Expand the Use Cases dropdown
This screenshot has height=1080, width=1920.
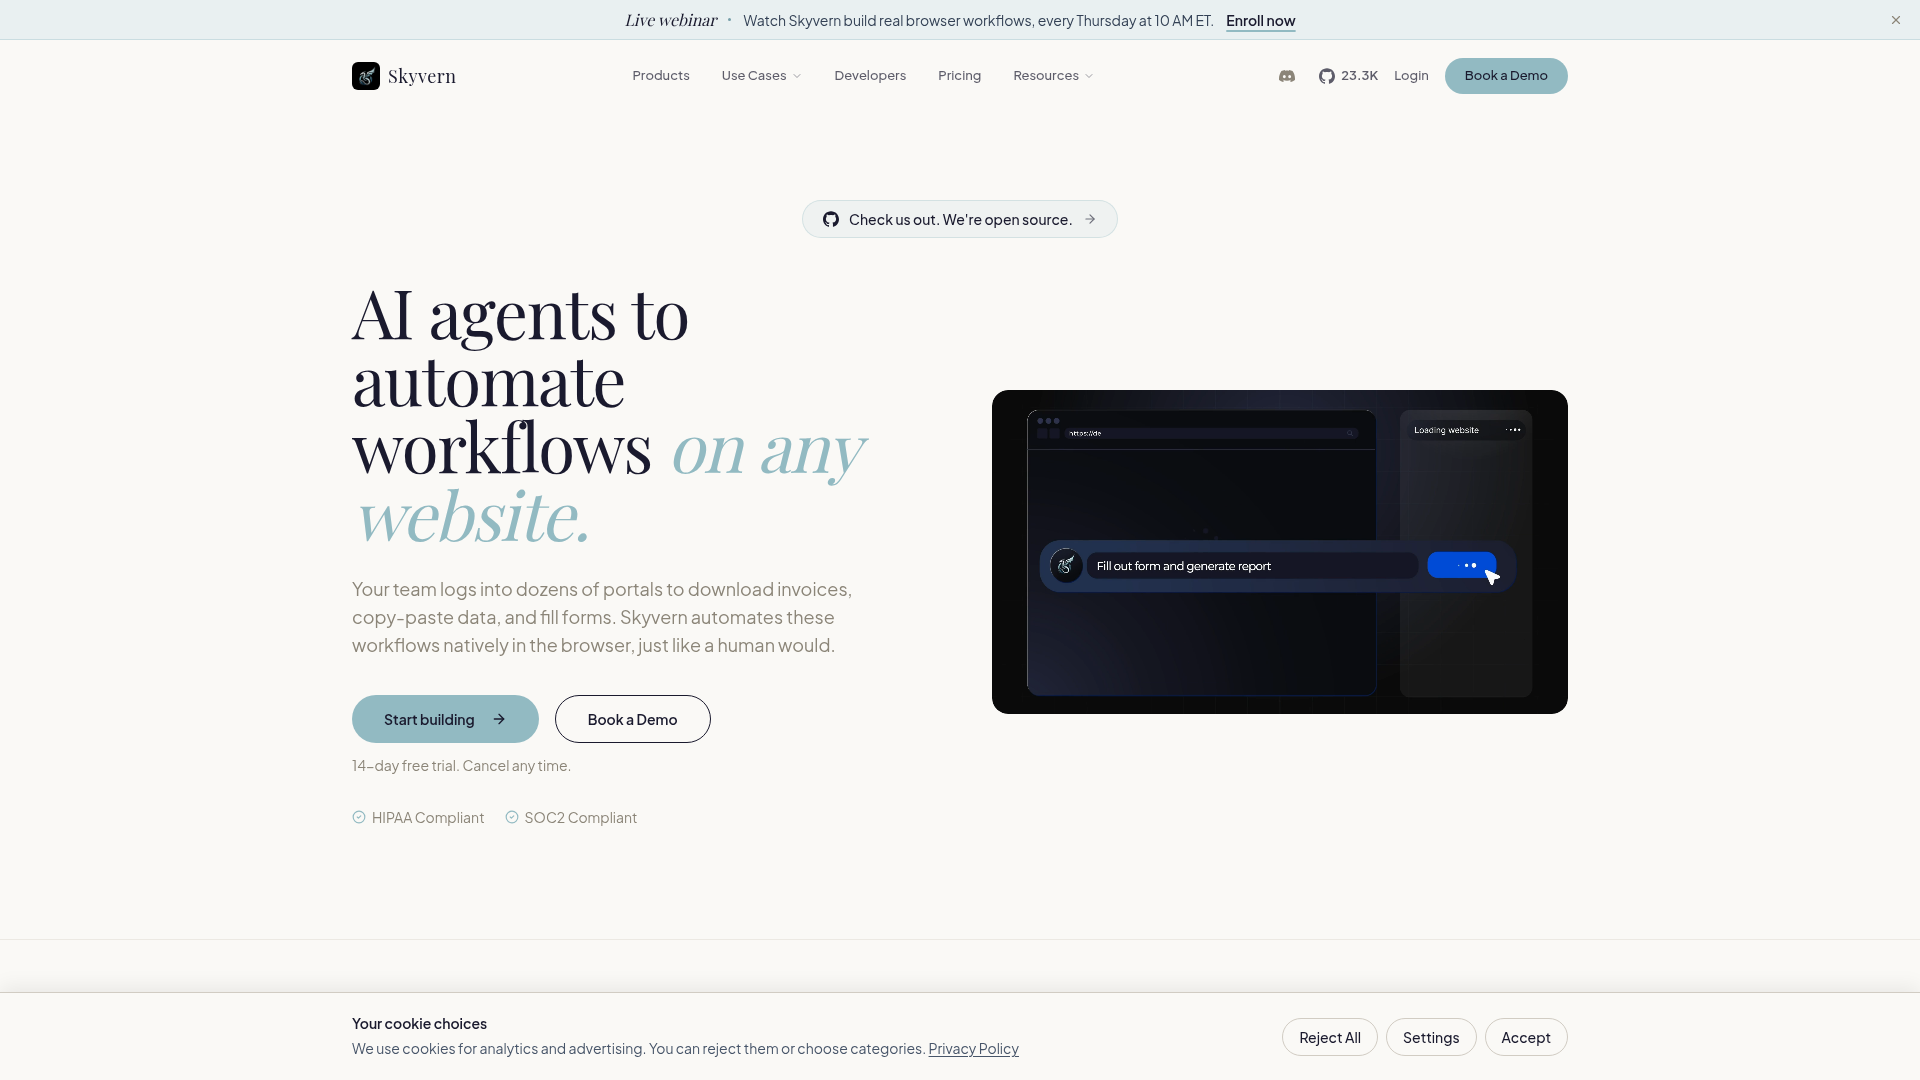[761, 76]
